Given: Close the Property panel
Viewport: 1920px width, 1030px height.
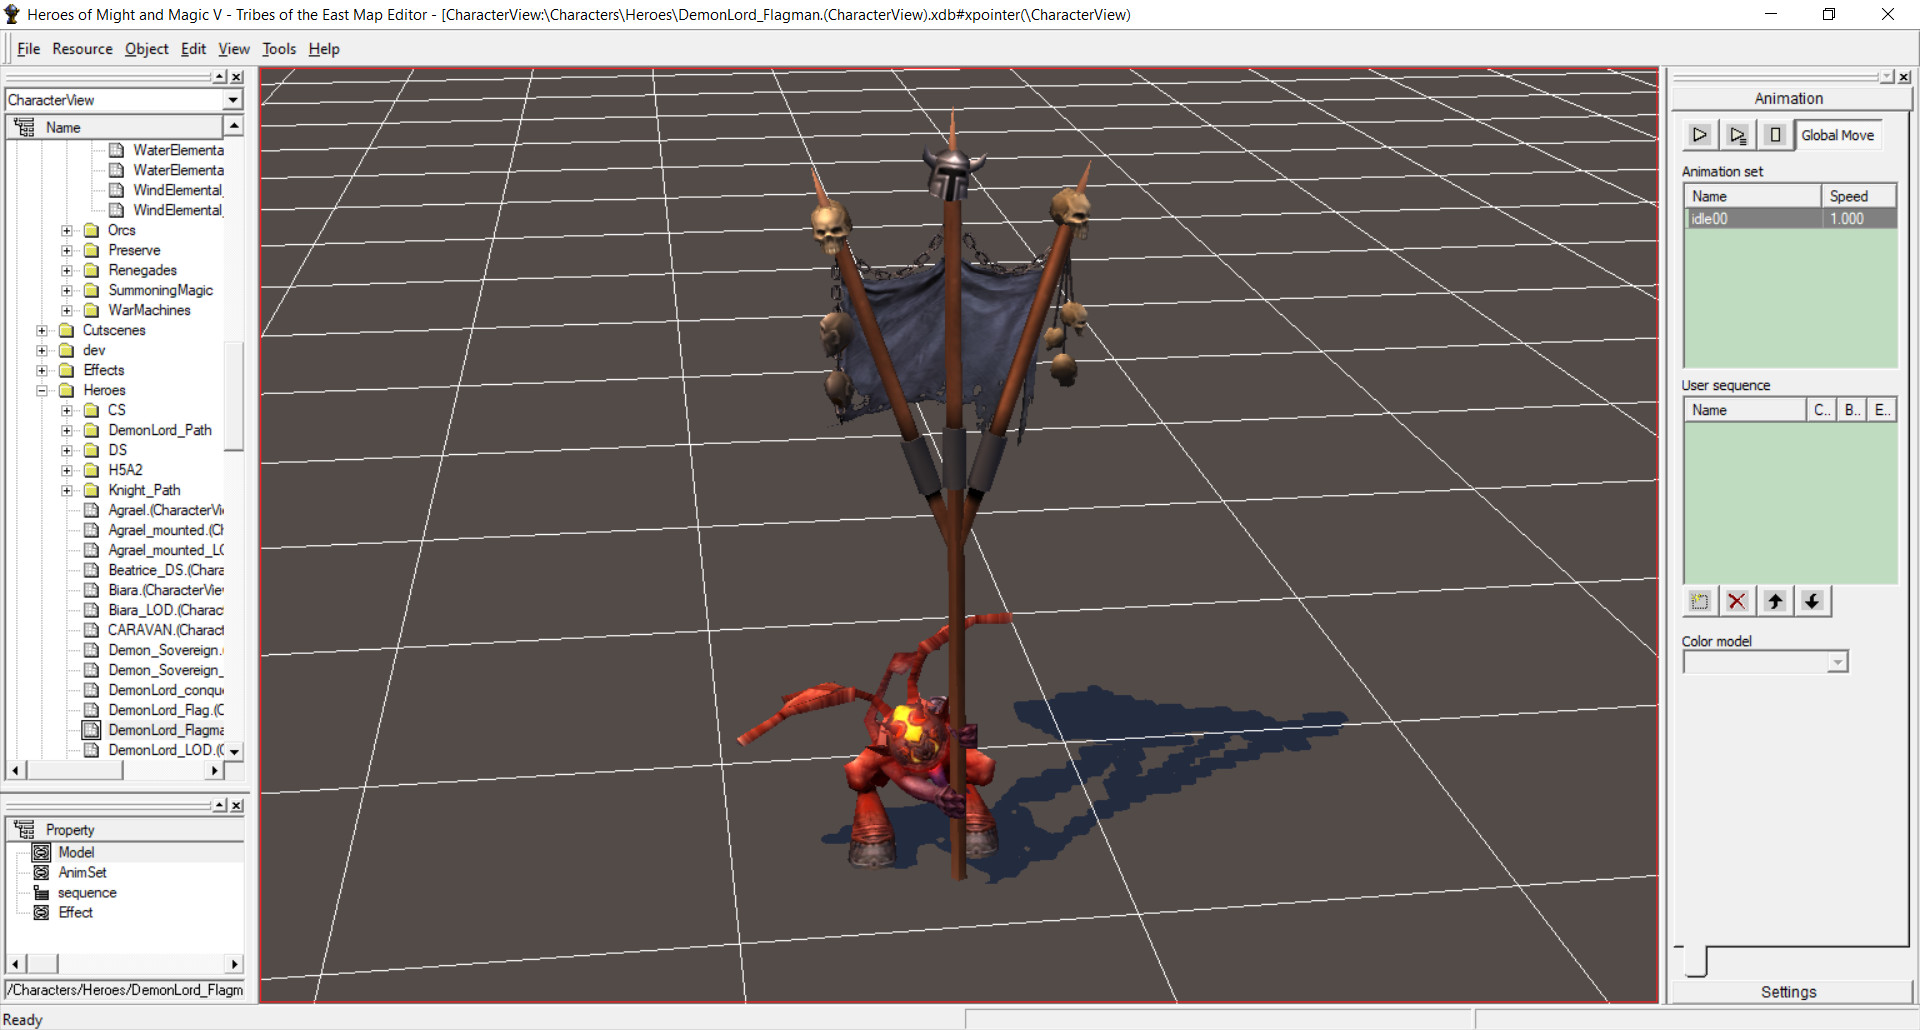Looking at the screenshot, I should click(237, 805).
